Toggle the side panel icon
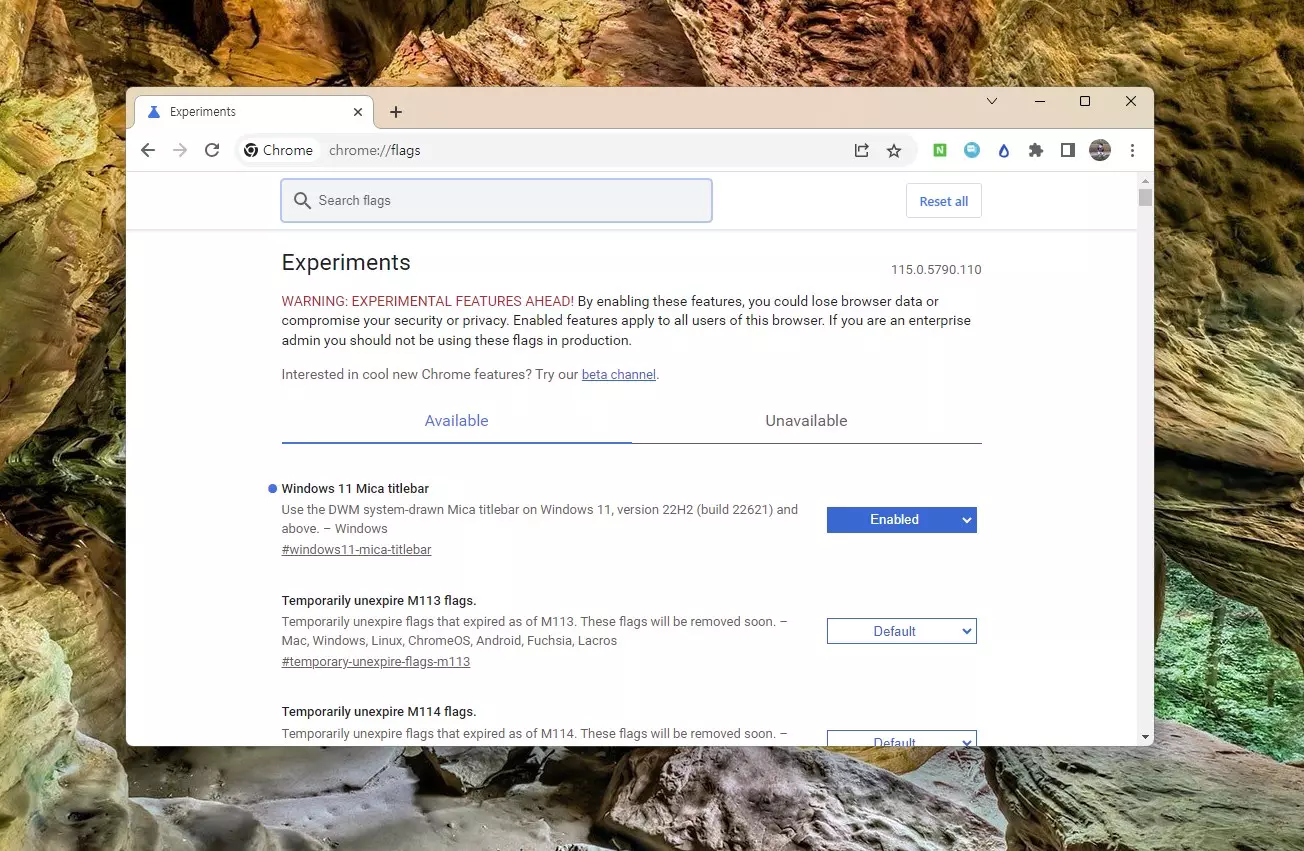Viewport: 1304px width, 851px height. click(1068, 150)
